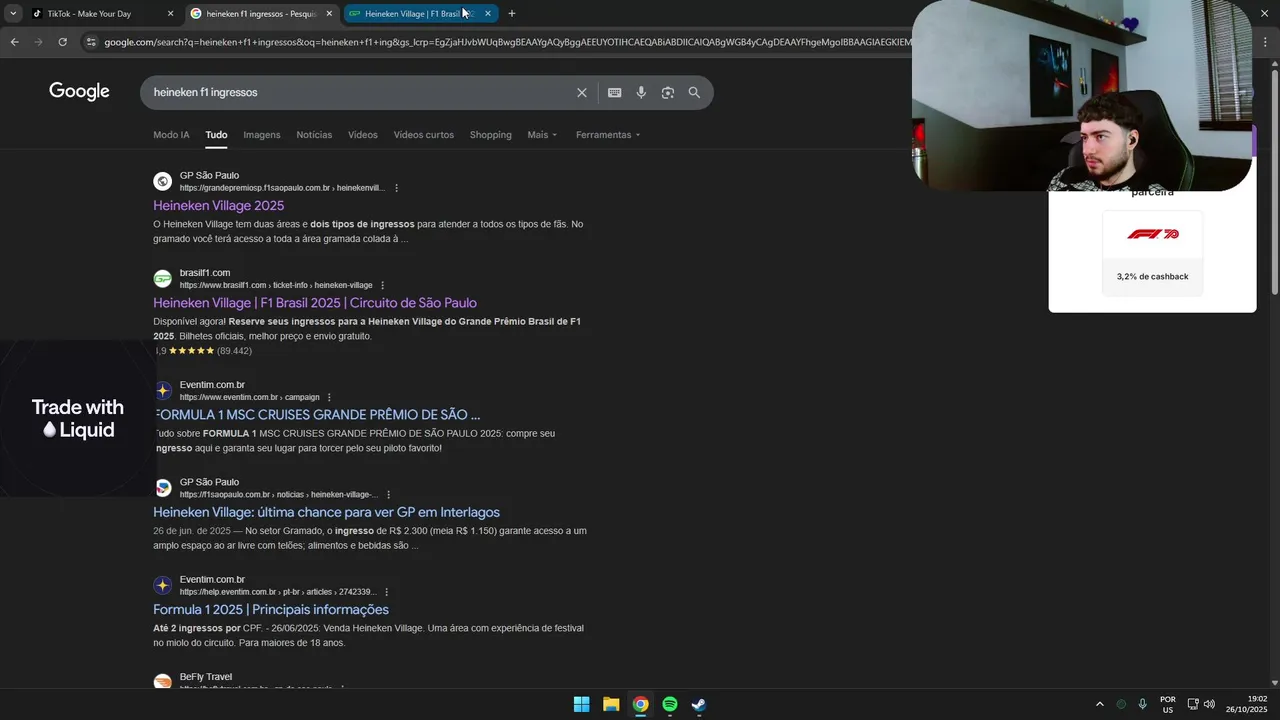
Task: Open site information icon in address bar
Action: (91, 42)
